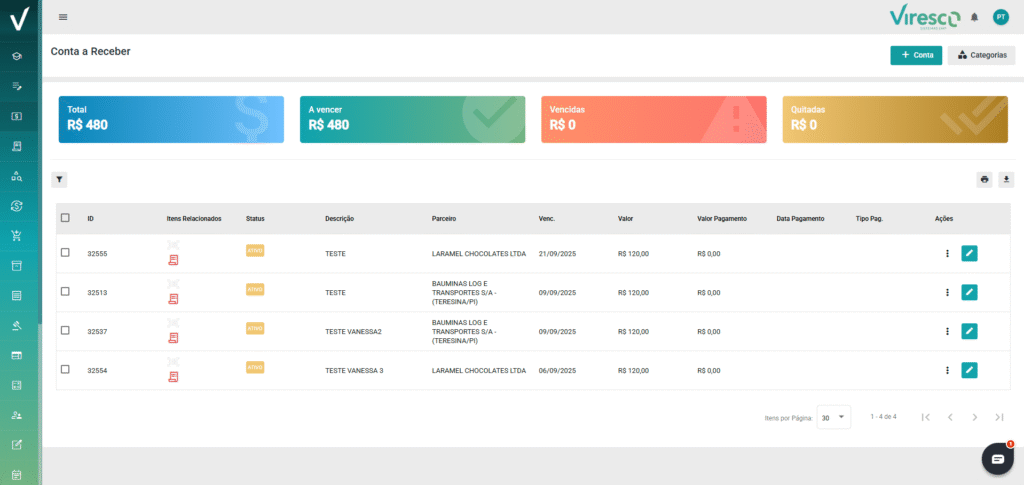
Task: Expand the three-dot actions menu for 32554
Action: 947,370
